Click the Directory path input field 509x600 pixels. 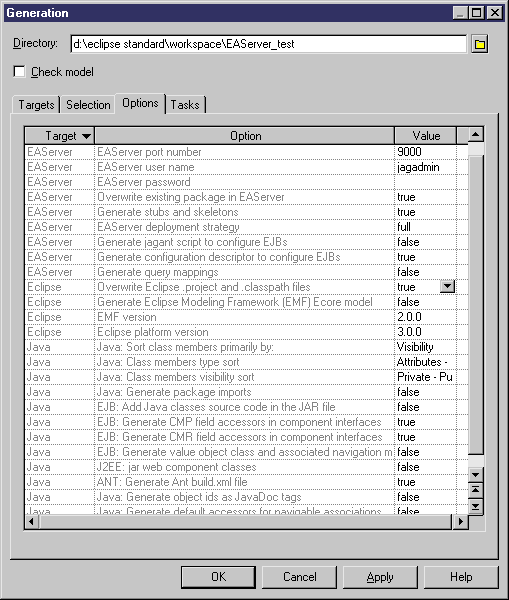point(268,44)
